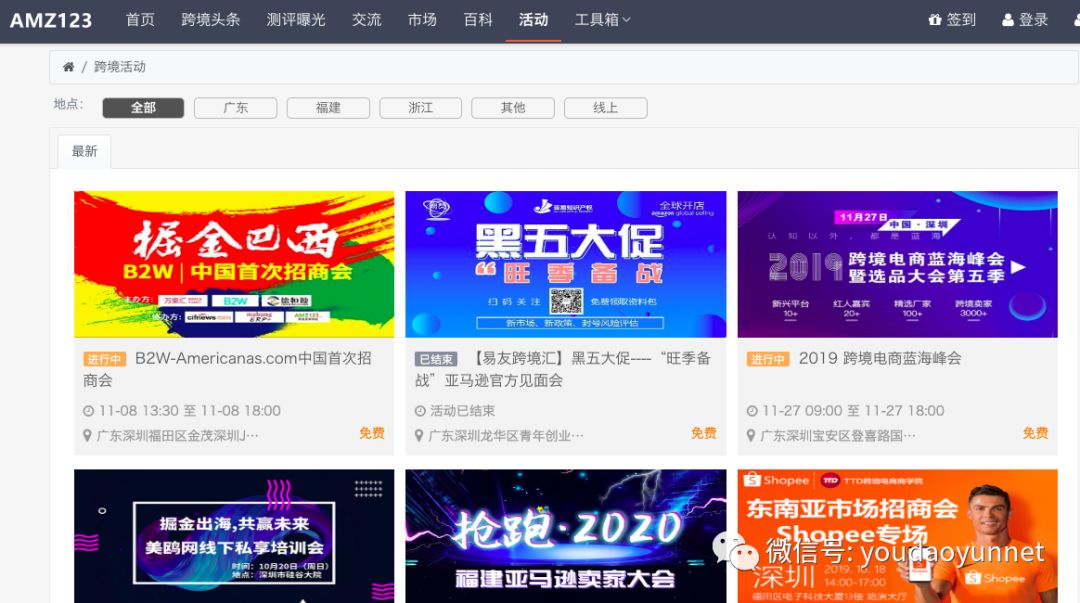The image size is (1080, 603).
Task: Click the AMZ123 site logo
Action: [x=51, y=20]
